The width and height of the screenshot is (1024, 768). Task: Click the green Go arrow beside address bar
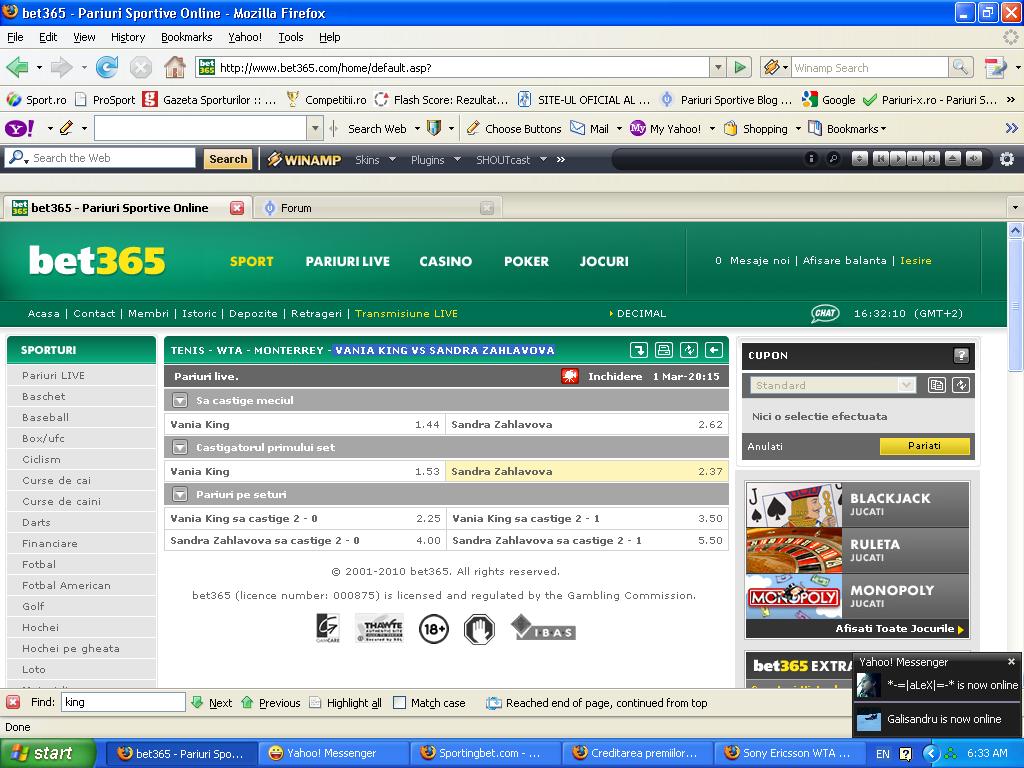click(x=740, y=67)
